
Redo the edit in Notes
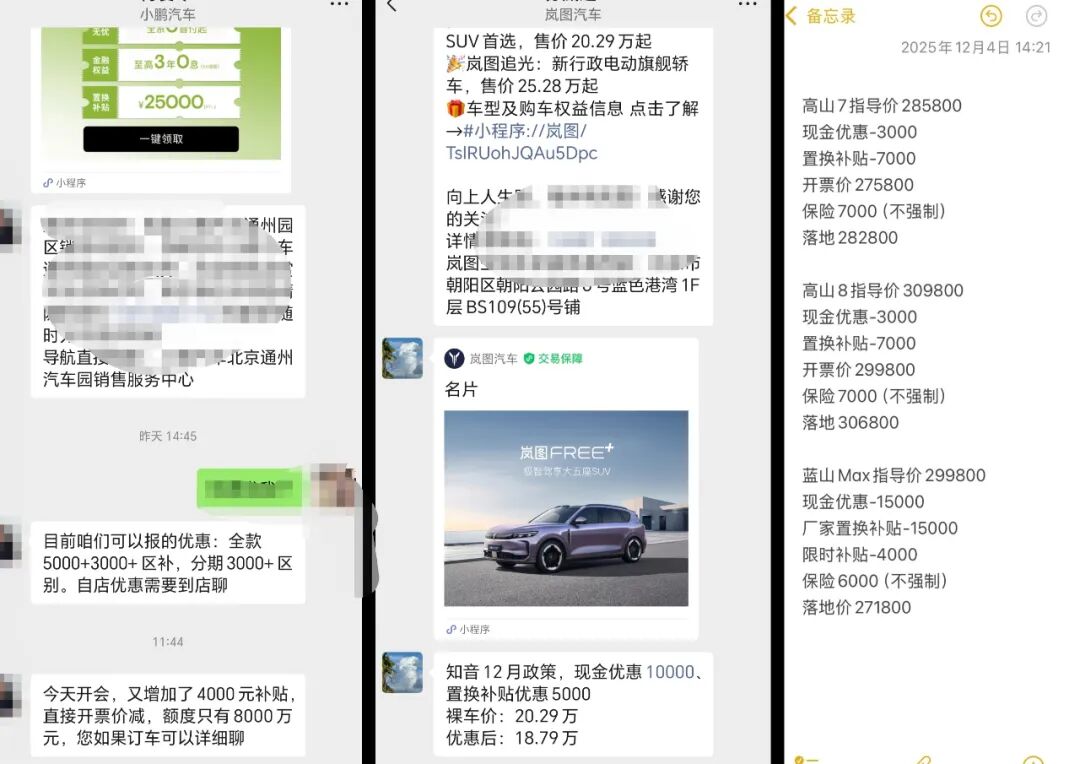(x=1036, y=16)
